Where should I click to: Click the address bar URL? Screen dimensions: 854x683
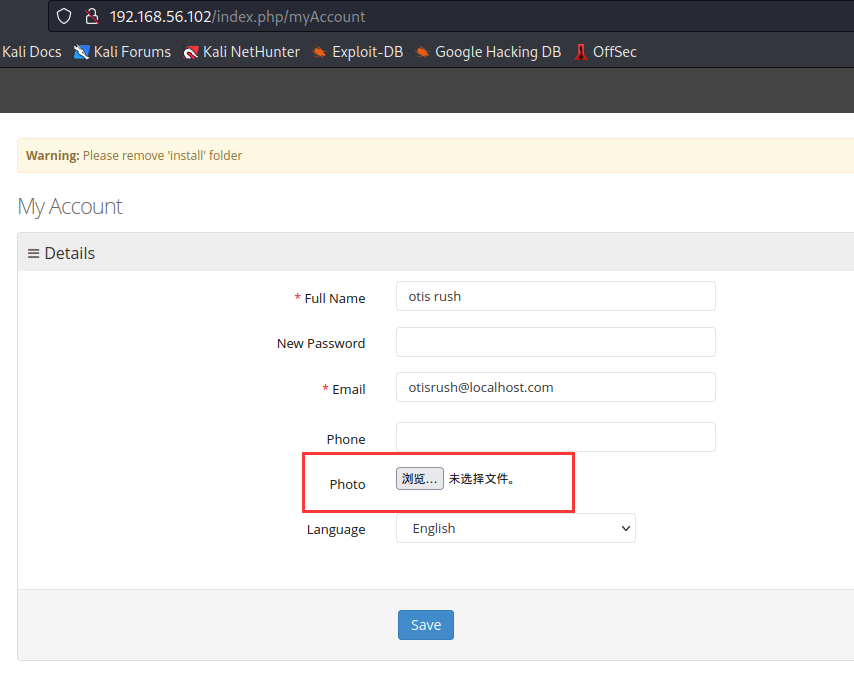click(237, 16)
